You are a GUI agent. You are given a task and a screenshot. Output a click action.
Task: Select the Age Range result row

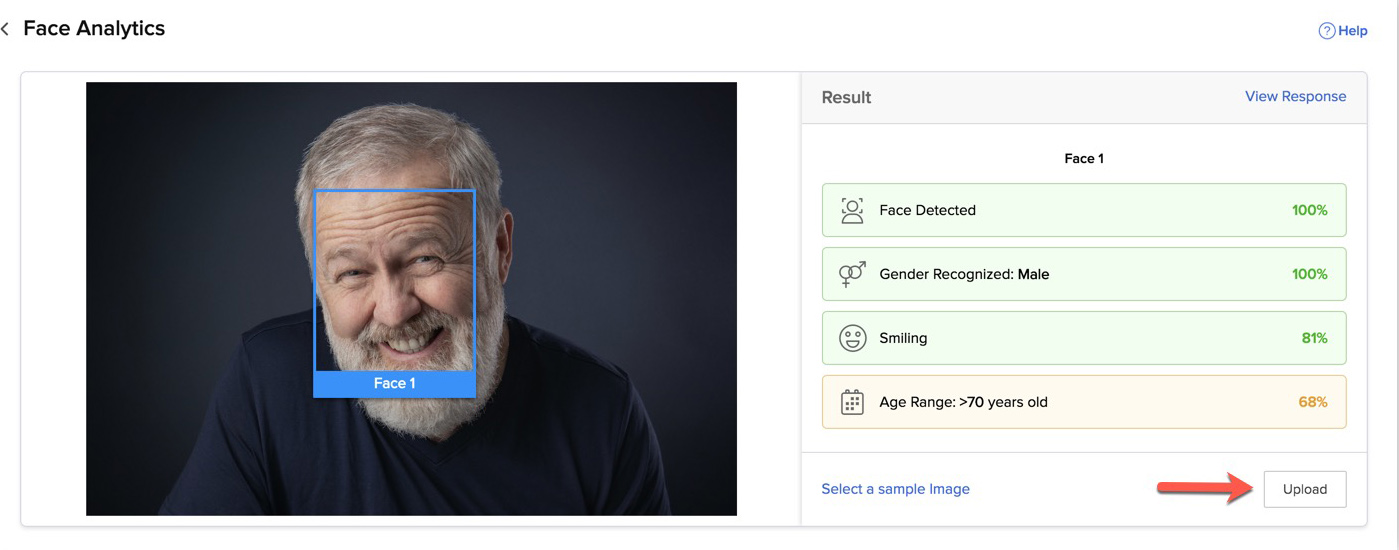pos(1083,402)
